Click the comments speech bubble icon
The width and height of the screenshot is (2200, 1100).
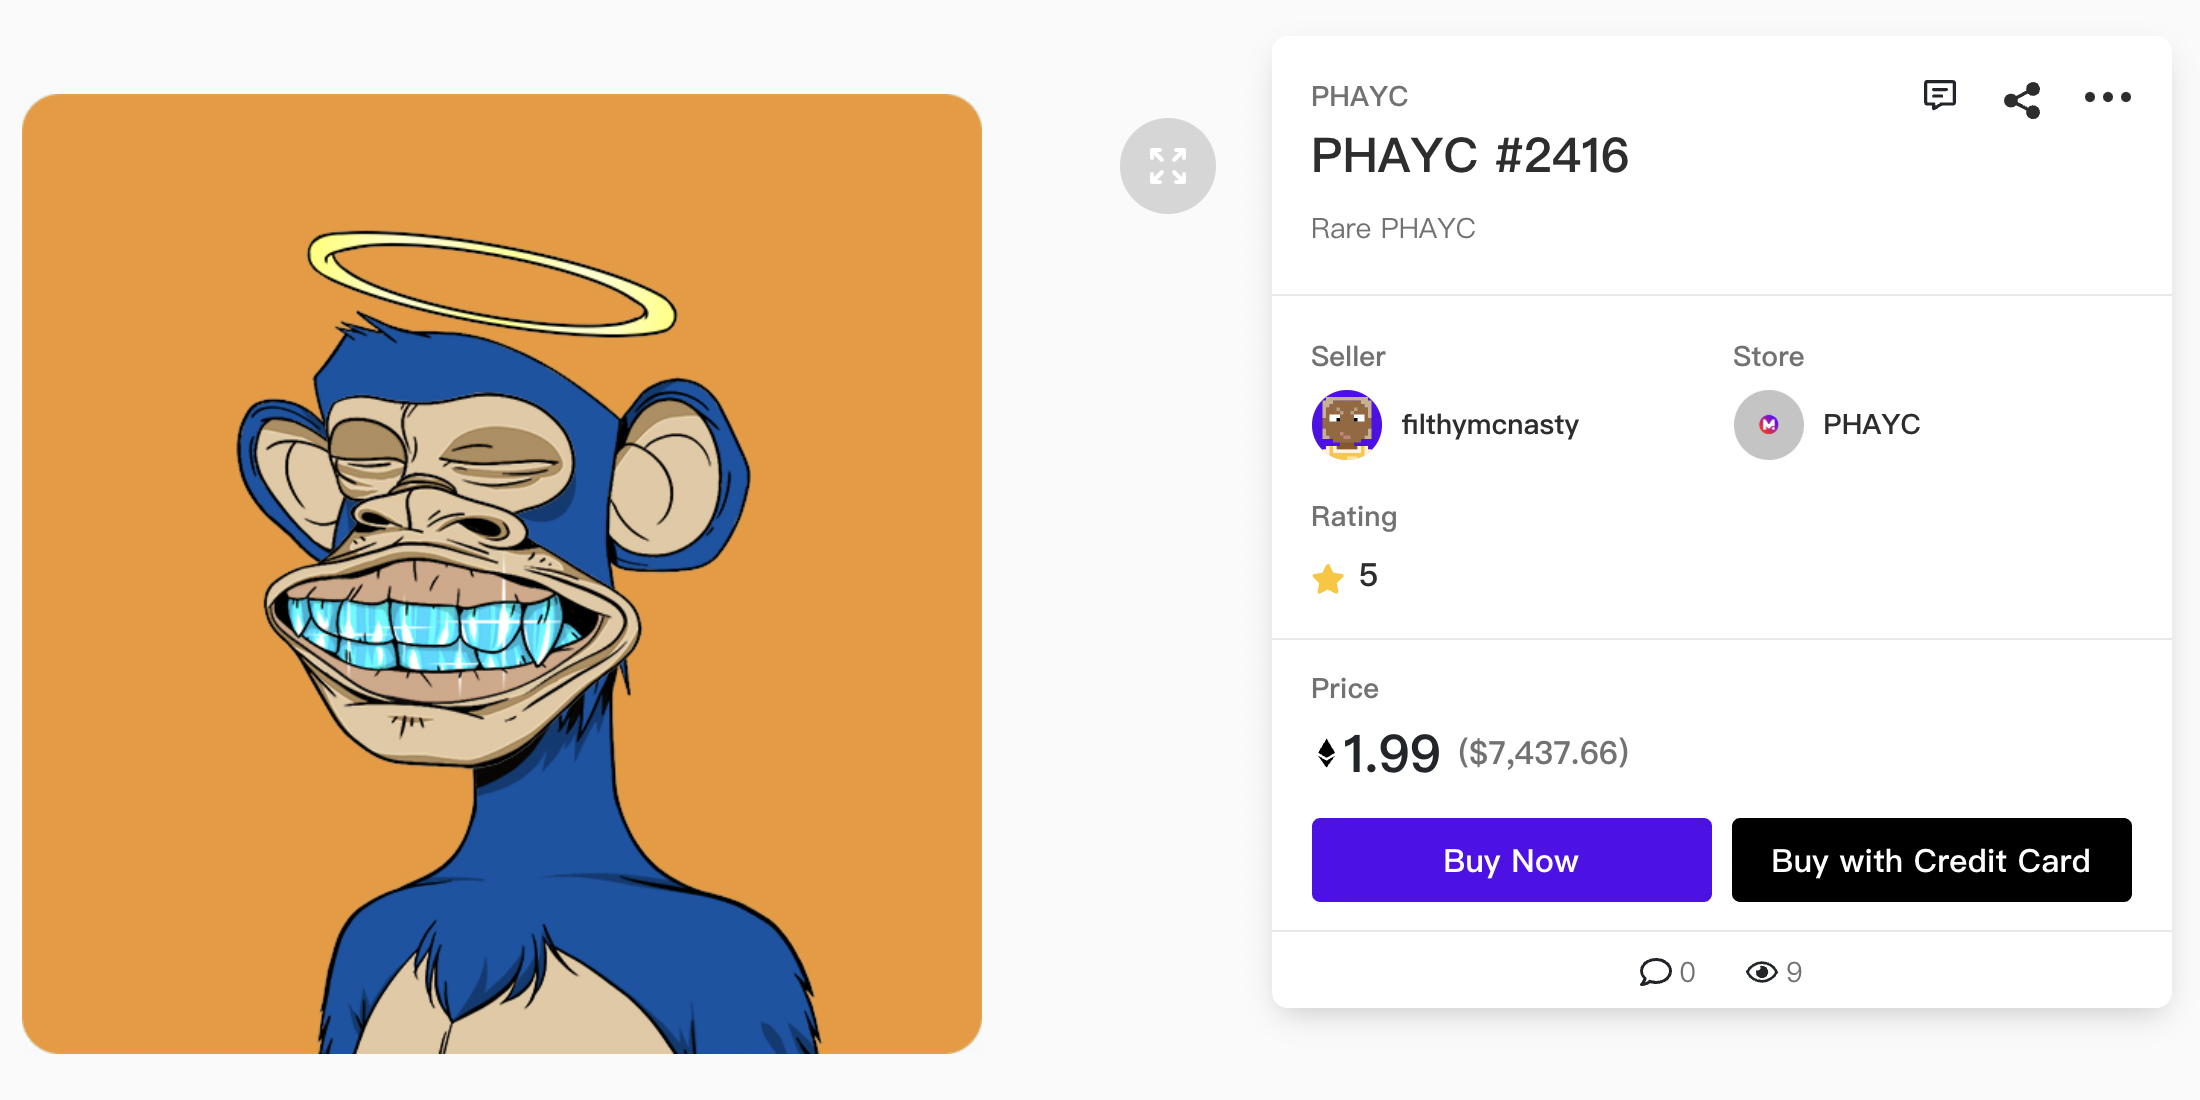point(1655,972)
